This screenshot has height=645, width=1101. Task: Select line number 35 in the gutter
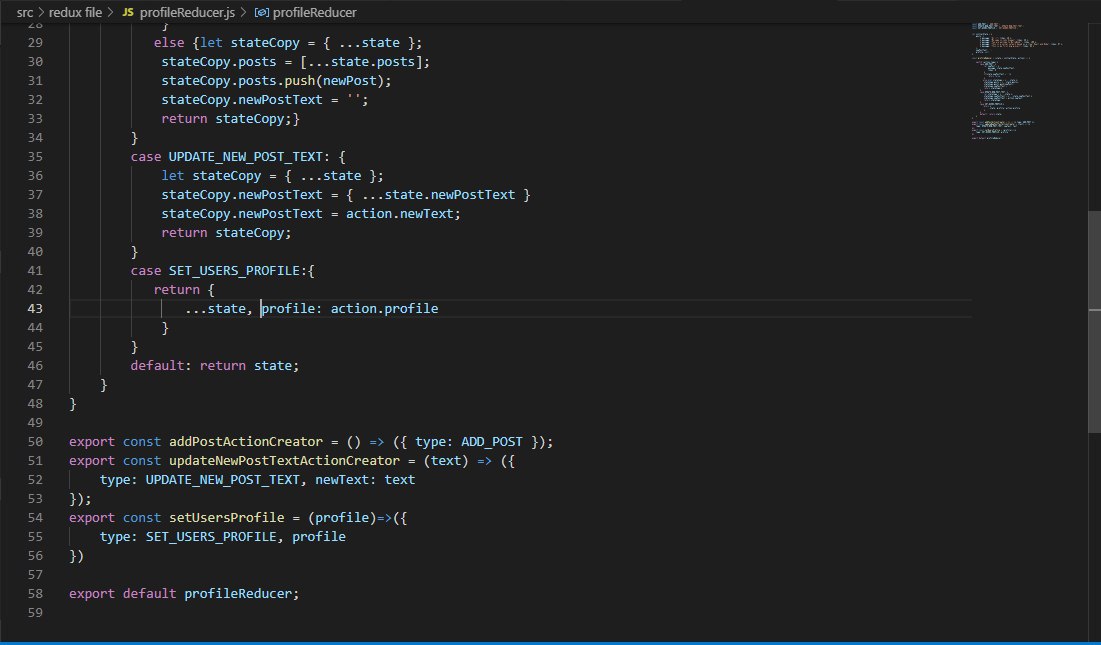pos(35,157)
